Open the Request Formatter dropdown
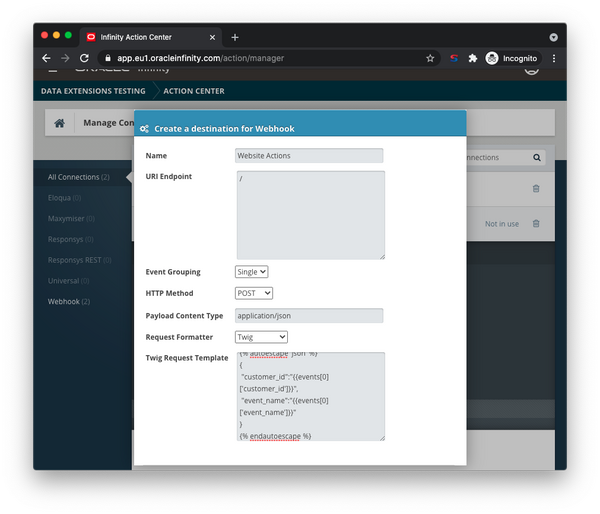Image resolution: width=600 pixels, height=514 pixels. point(261,337)
